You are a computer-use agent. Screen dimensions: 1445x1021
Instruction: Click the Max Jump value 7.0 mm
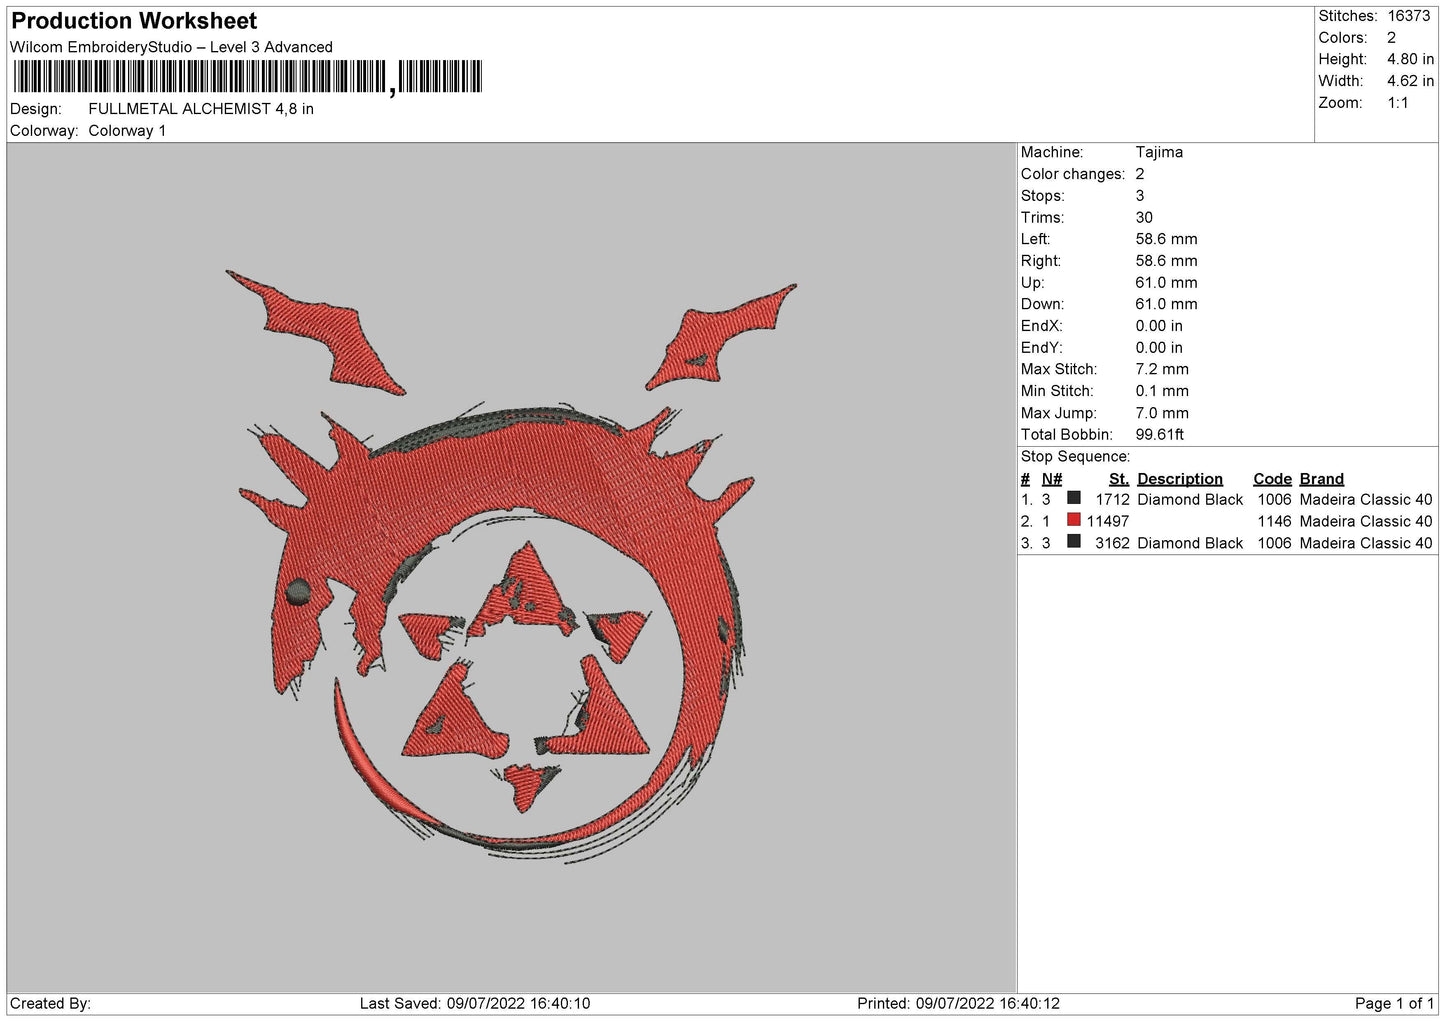pos(1162,413)
